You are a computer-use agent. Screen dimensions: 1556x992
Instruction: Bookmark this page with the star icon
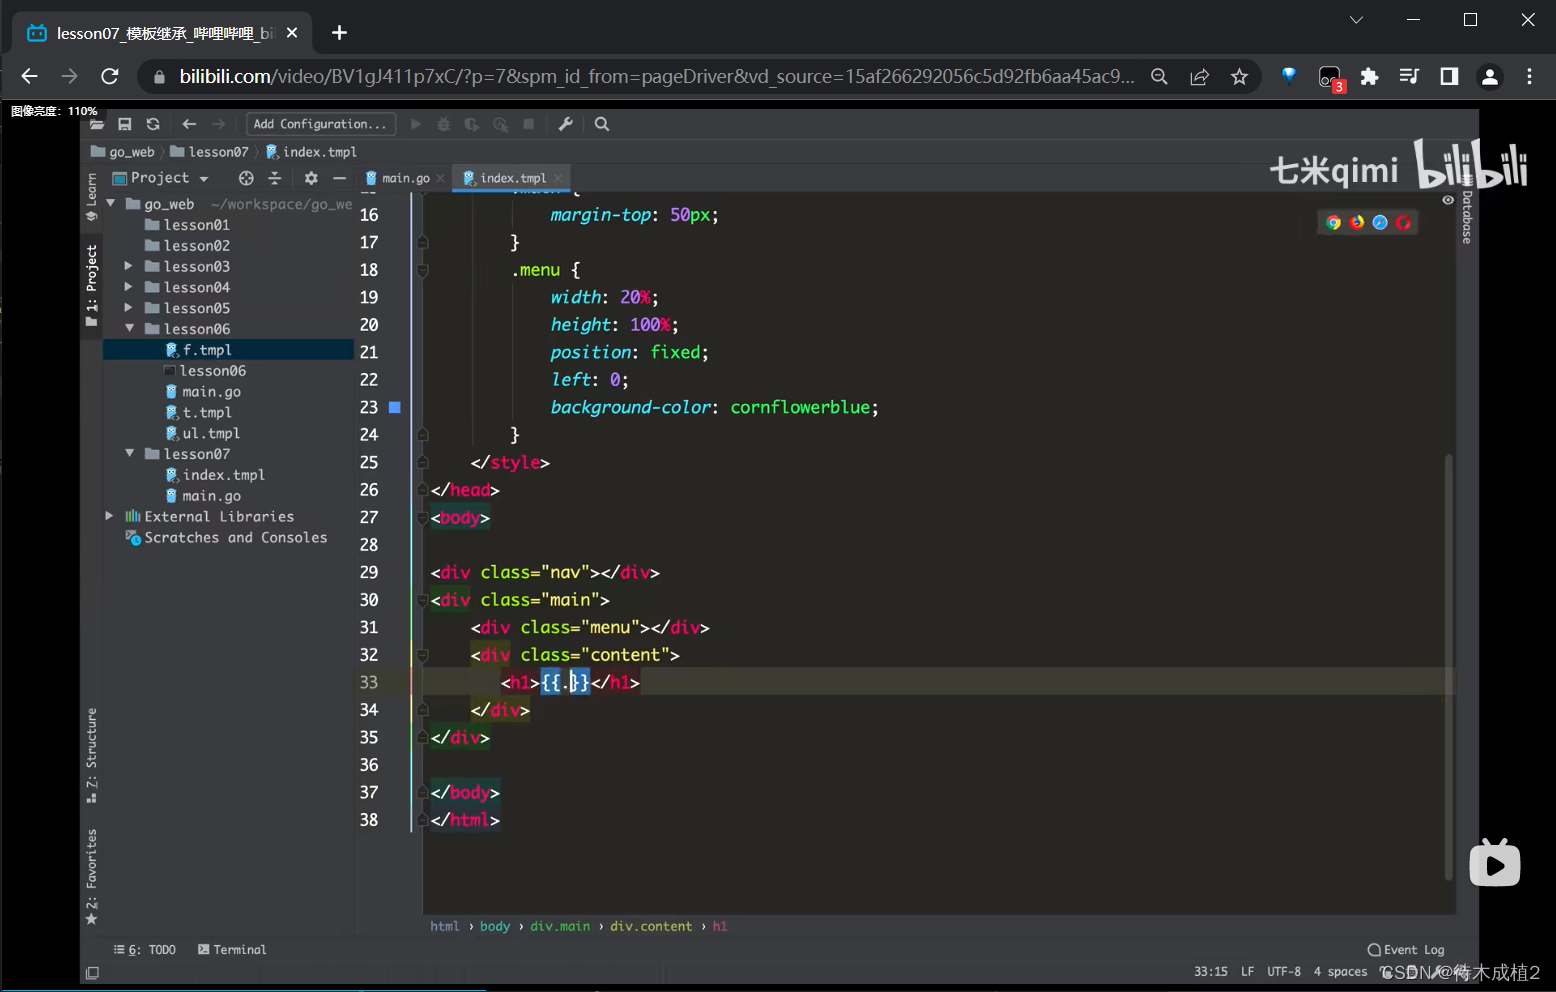(x=1239, y=77)
